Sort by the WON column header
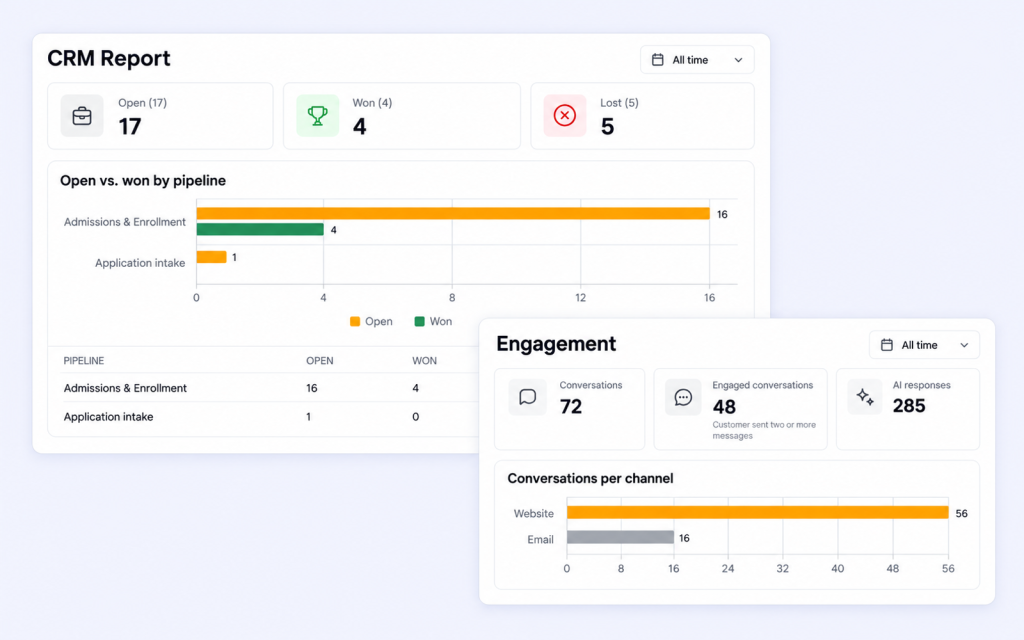Viewport: 1024px width, 640px height. click(424, 360)
